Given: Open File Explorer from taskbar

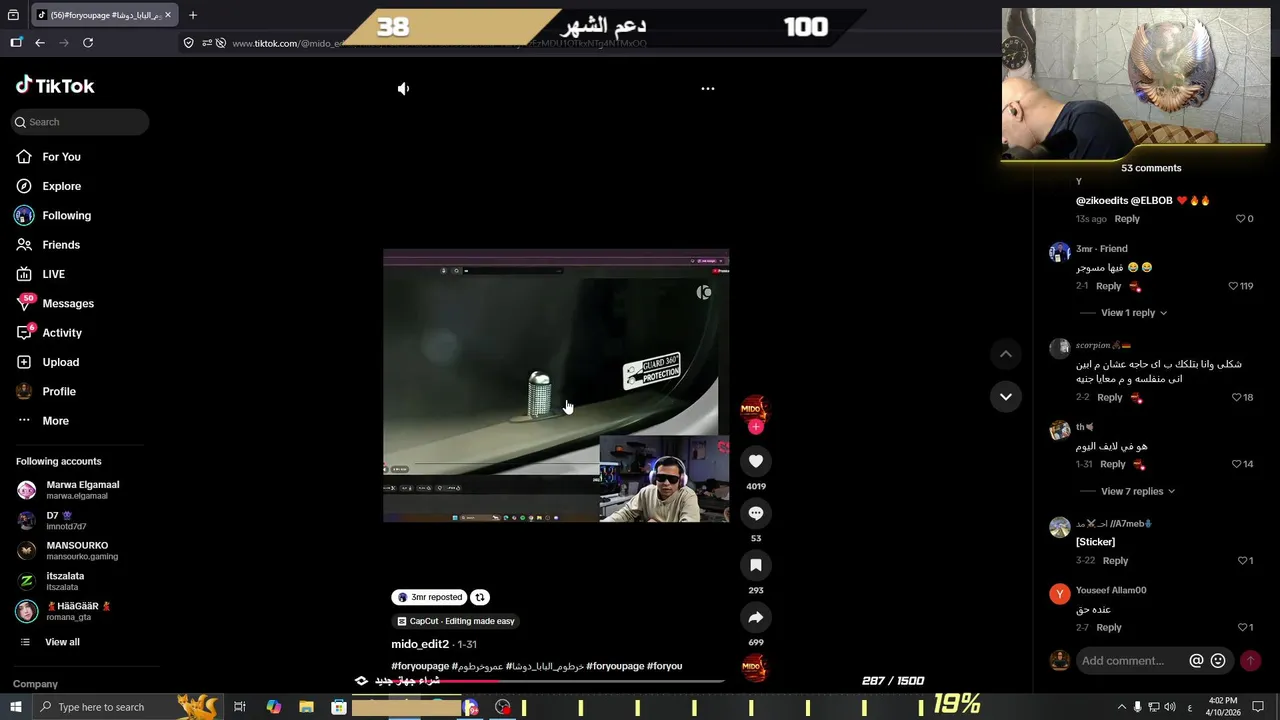Looking at the screenshot, I should pyautogui.click(x=306, y=707).
